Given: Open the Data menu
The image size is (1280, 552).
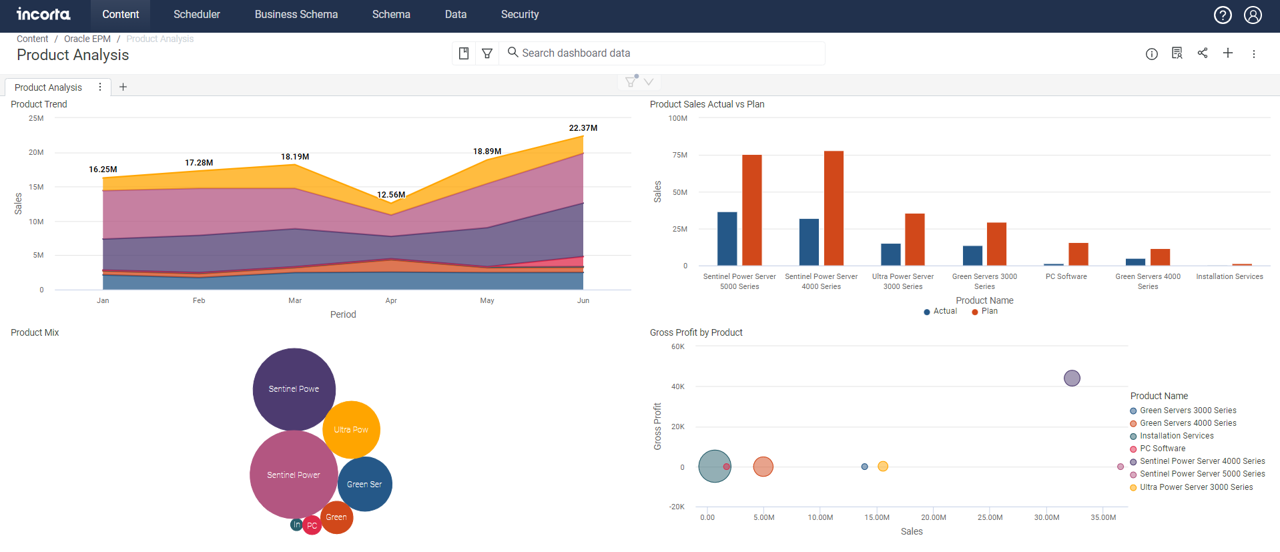Looking at the screenshot, I should point(455,15).
